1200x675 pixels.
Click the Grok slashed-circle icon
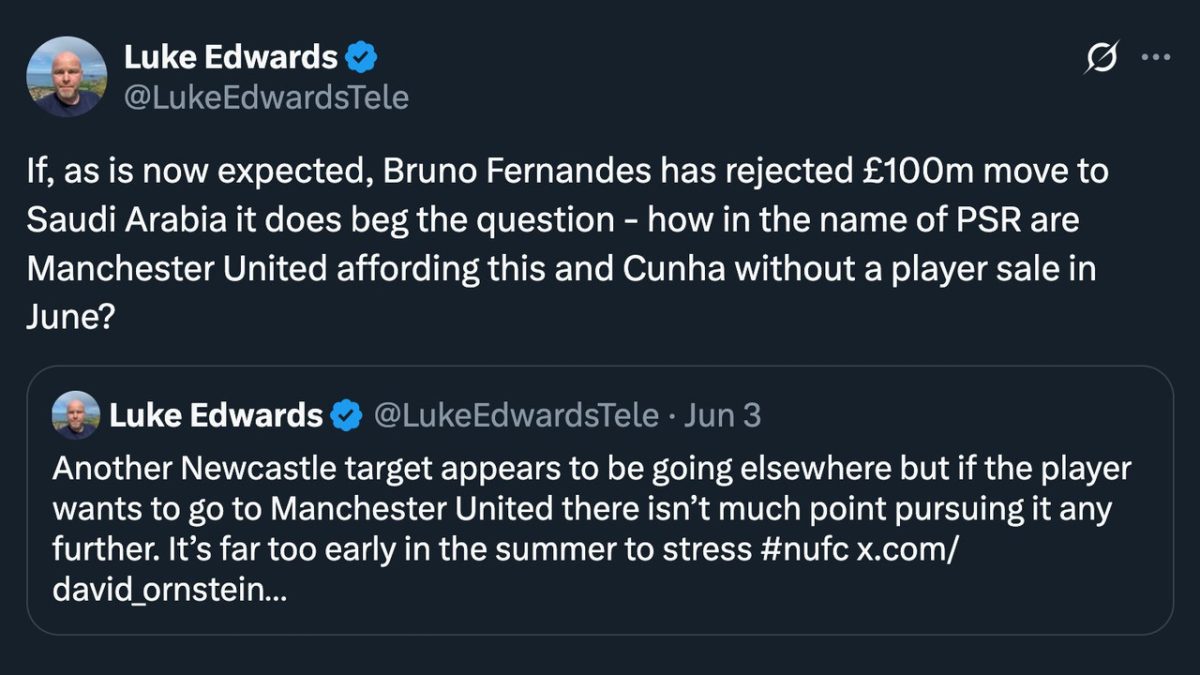pos(1101,60)
